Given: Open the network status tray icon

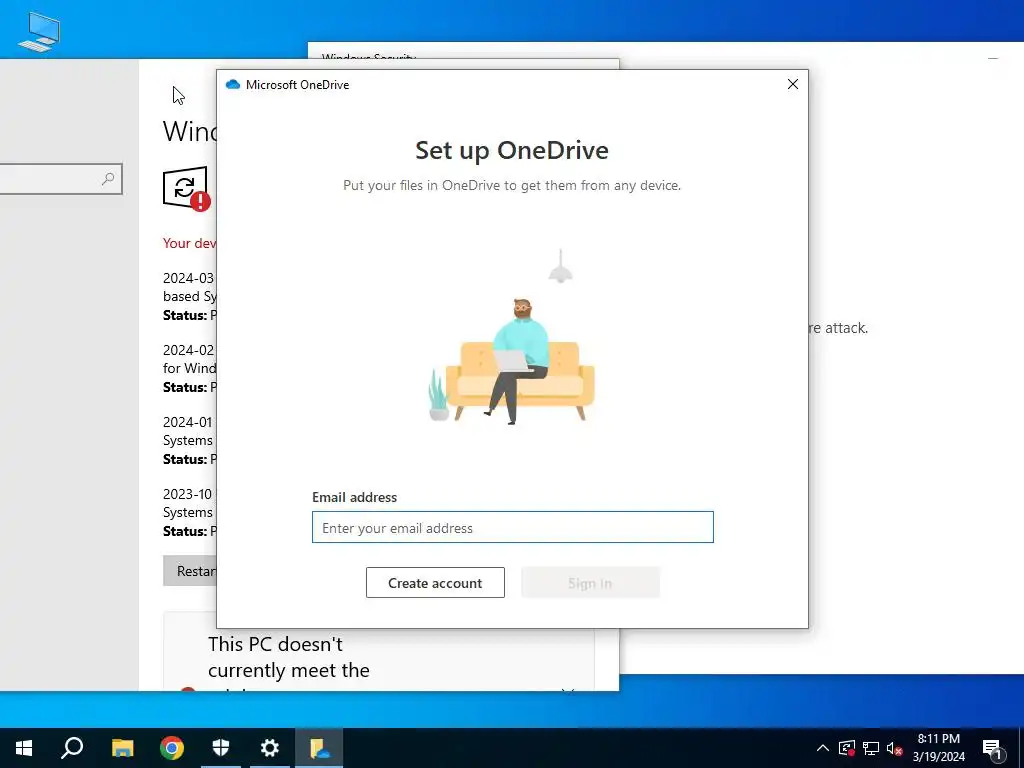Looking at the screenshot, I should coord(871,748).
